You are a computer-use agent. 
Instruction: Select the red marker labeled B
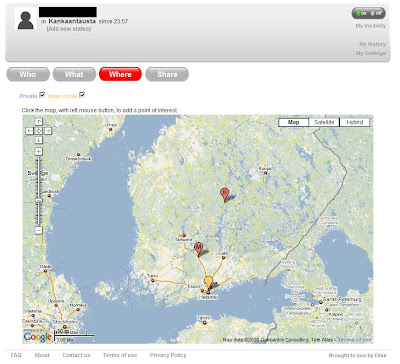[x=225, y=194]
